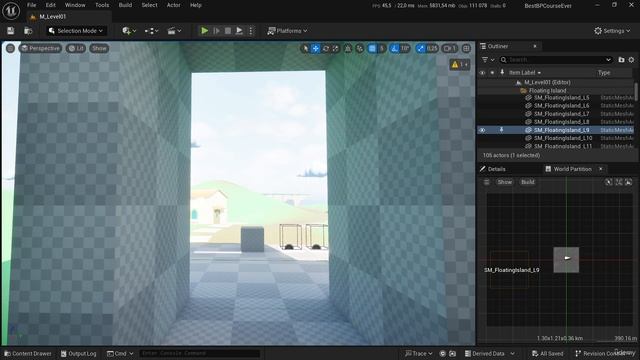The height and width of the screenshot is (360, 640).
Task: Click Build in the World Partition panel
Action: [x=527, y=182]
